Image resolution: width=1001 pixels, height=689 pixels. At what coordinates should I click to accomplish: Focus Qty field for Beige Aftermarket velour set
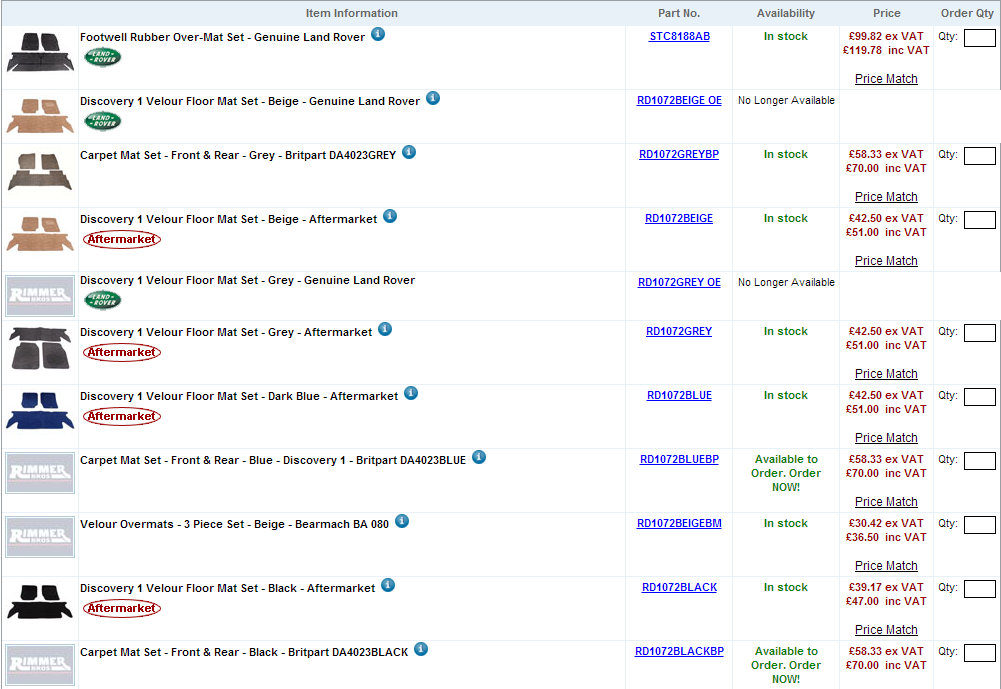click(x=979, y=220)
